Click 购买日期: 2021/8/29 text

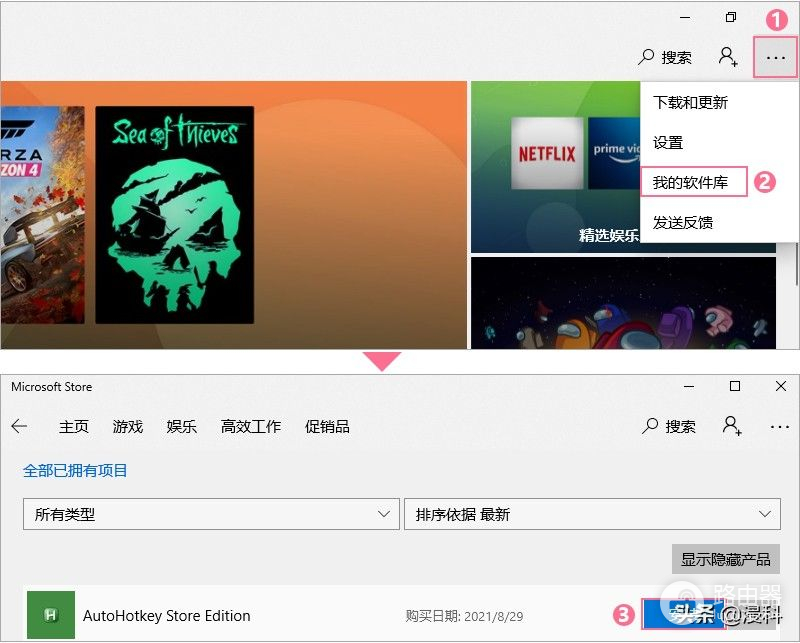tap(464, 616)
